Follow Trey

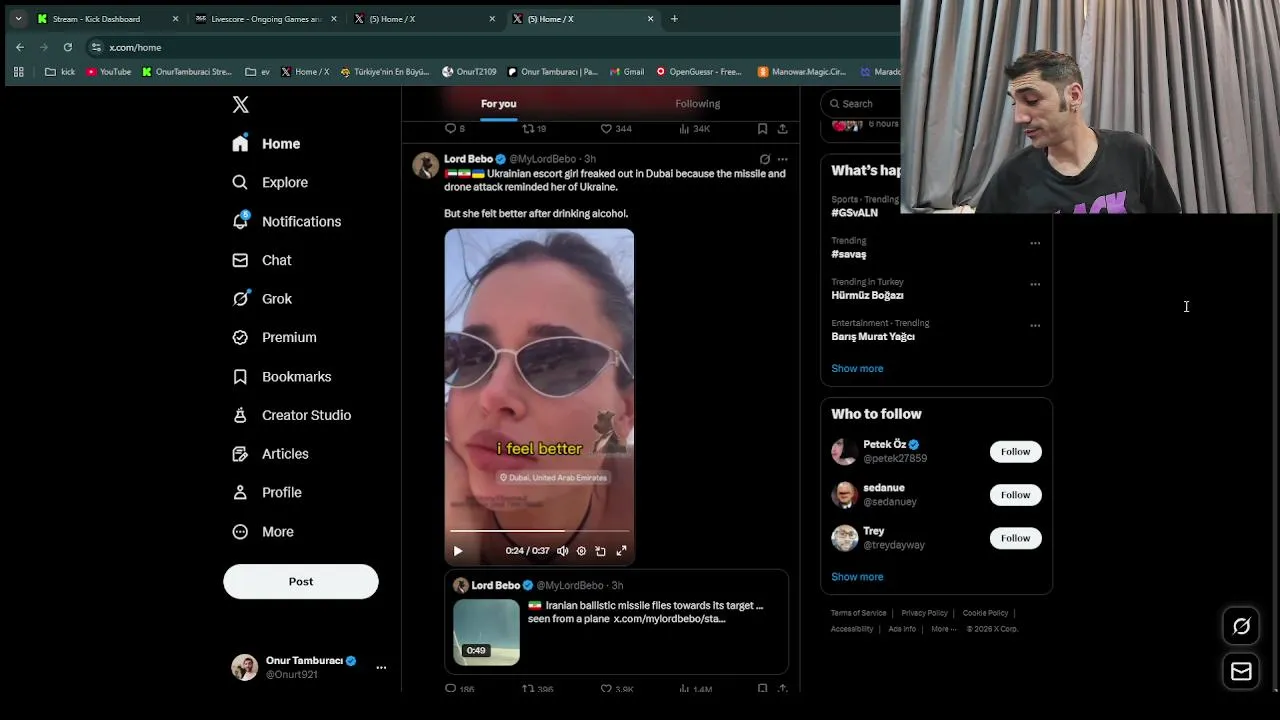[x=1015, y=538]
